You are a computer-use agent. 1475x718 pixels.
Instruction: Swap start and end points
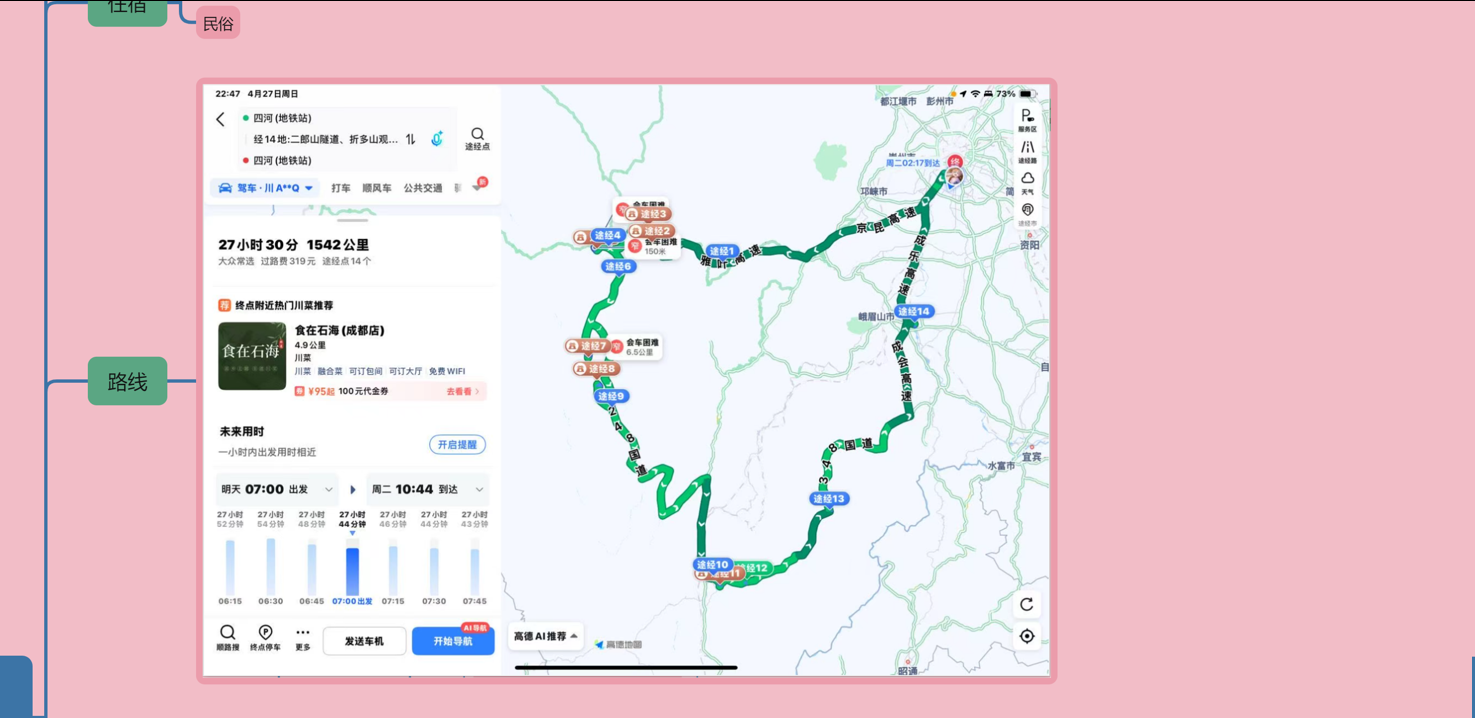(410, 139)
